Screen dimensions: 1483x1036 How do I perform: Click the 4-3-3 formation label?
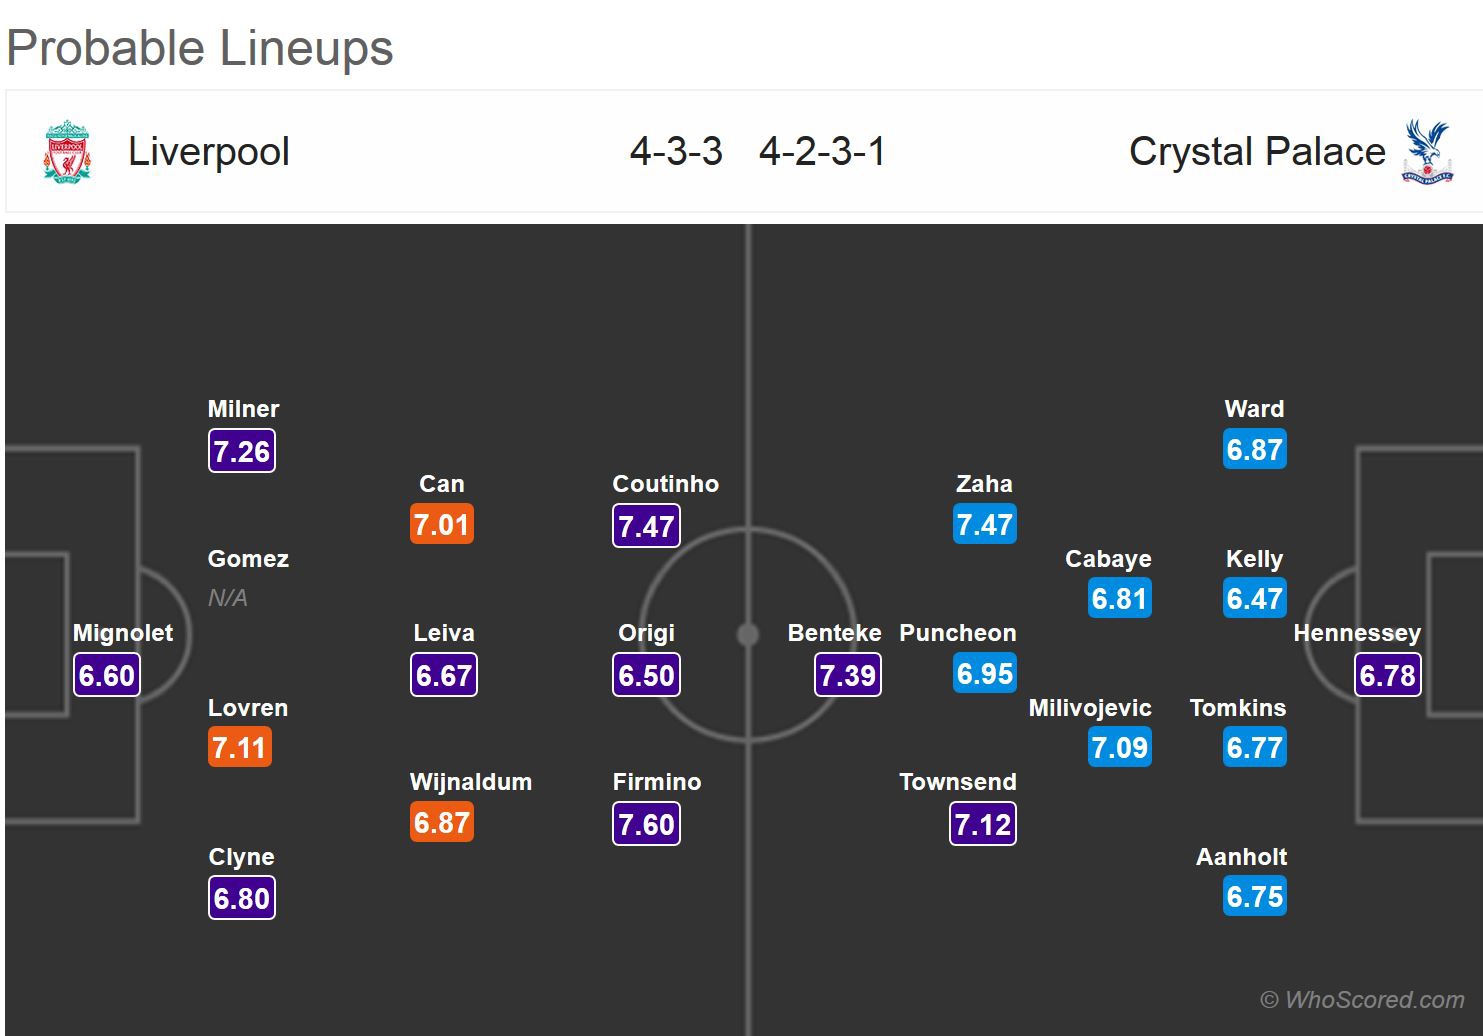coord(676,152)
